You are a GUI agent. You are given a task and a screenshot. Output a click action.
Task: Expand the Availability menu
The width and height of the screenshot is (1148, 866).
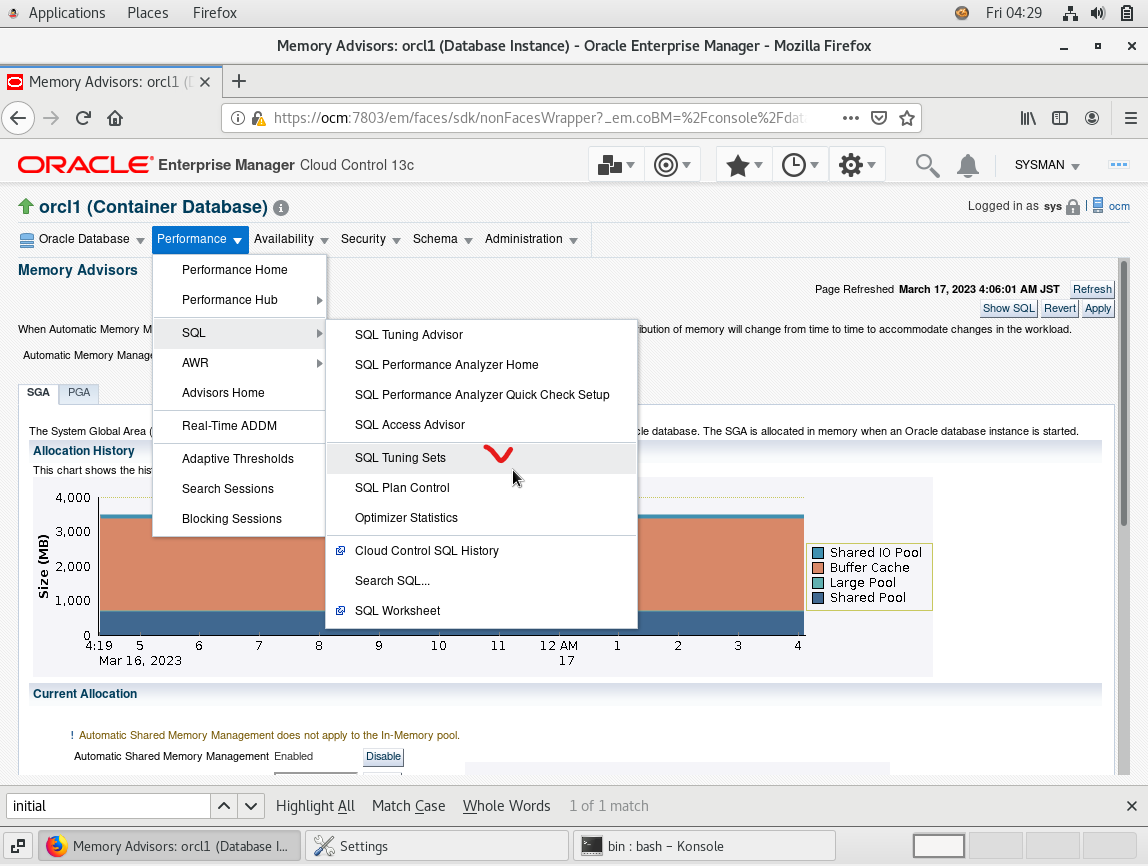pyautogui.click(x=291, y=239)
